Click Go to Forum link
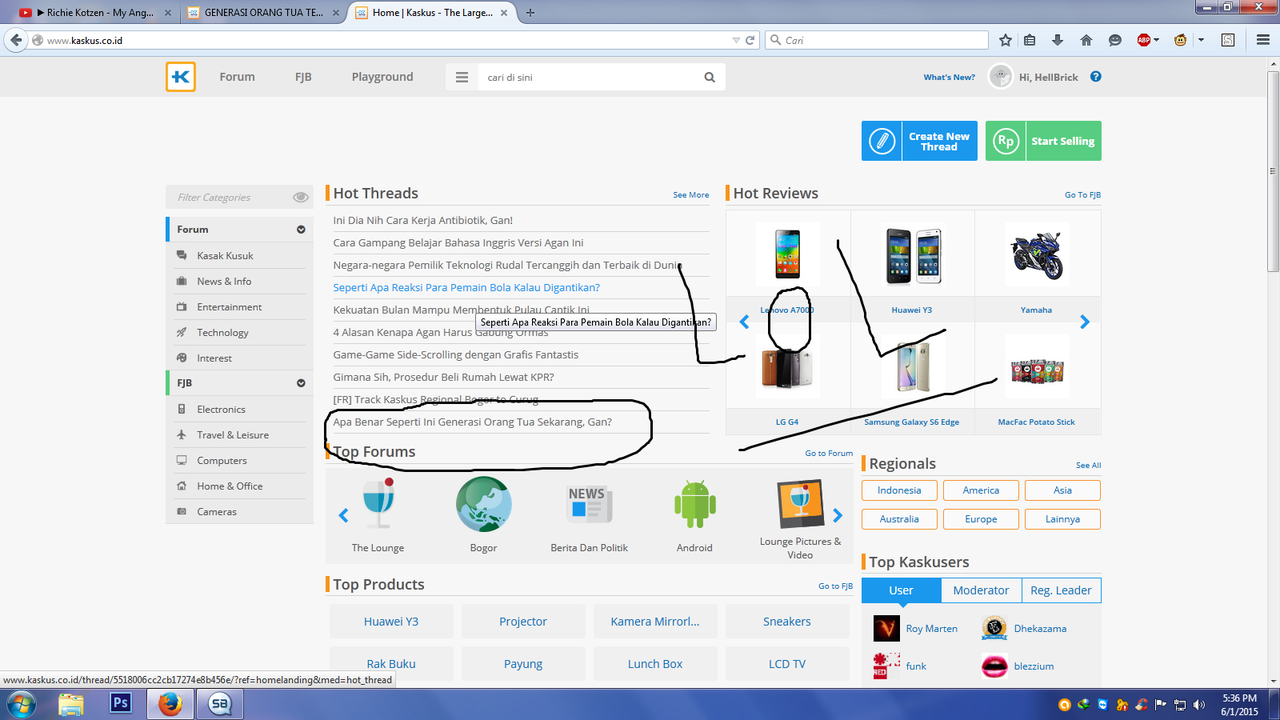Viewport: 1280px width, 720px height. (829, 453)
